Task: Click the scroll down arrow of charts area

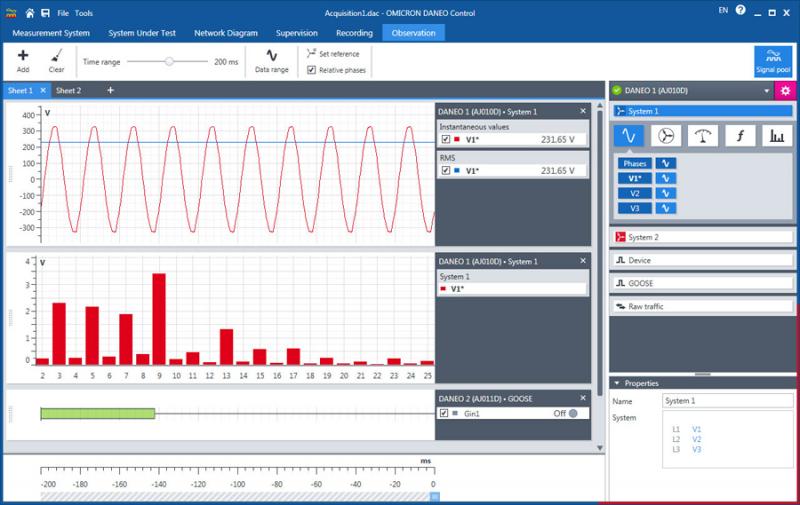Action: click(x=600, y=447)
